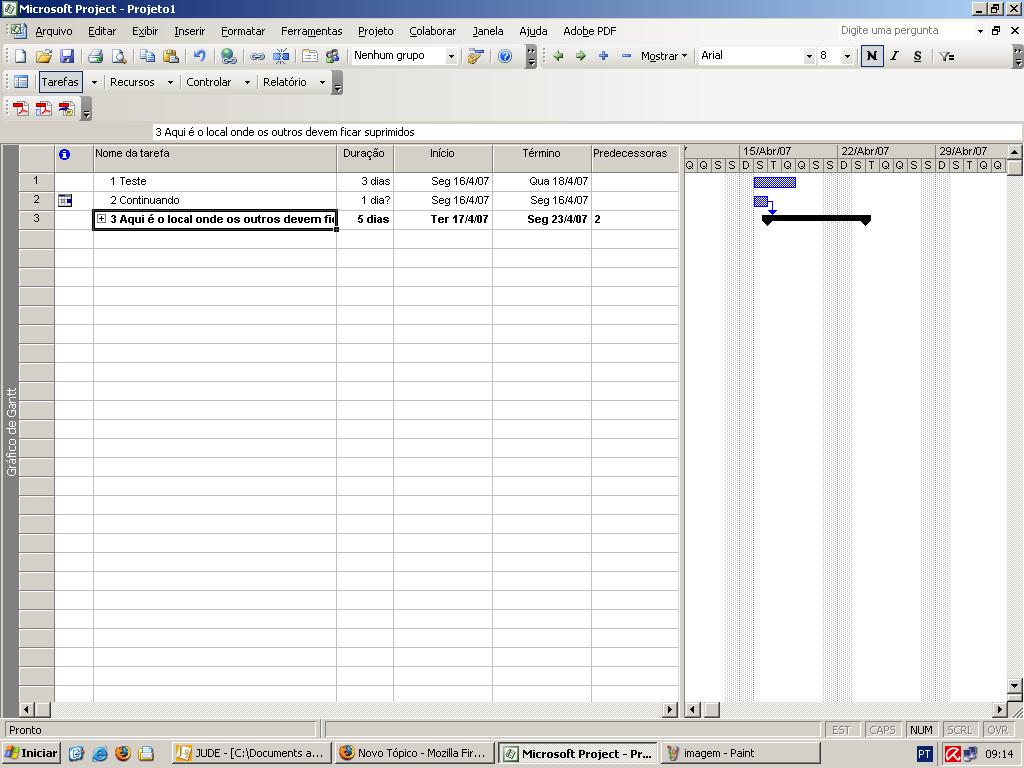
Task: Create a new project file icon
Action: (20, 56)
